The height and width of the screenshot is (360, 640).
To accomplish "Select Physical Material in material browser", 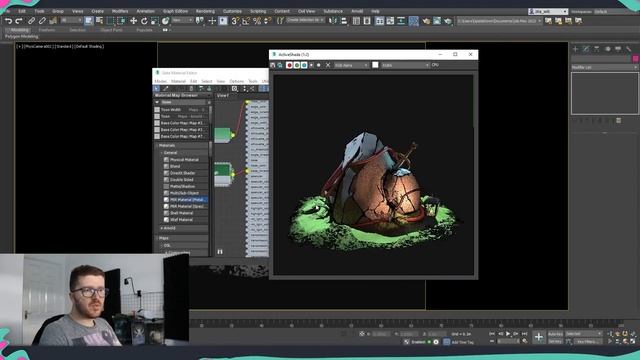I will 184,160.
